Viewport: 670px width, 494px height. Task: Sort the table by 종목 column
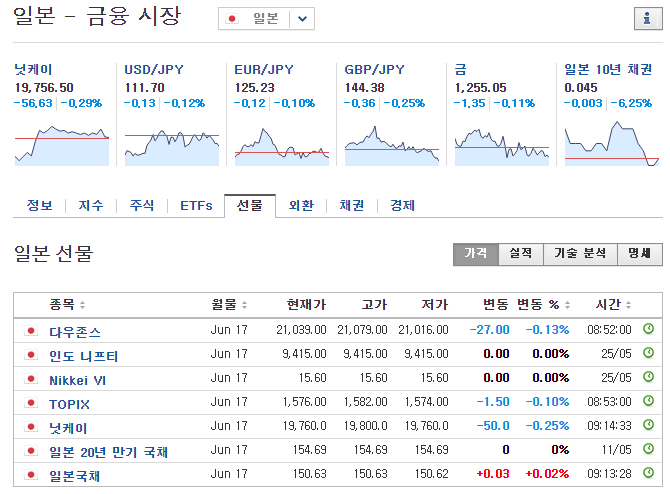[68, 304]
